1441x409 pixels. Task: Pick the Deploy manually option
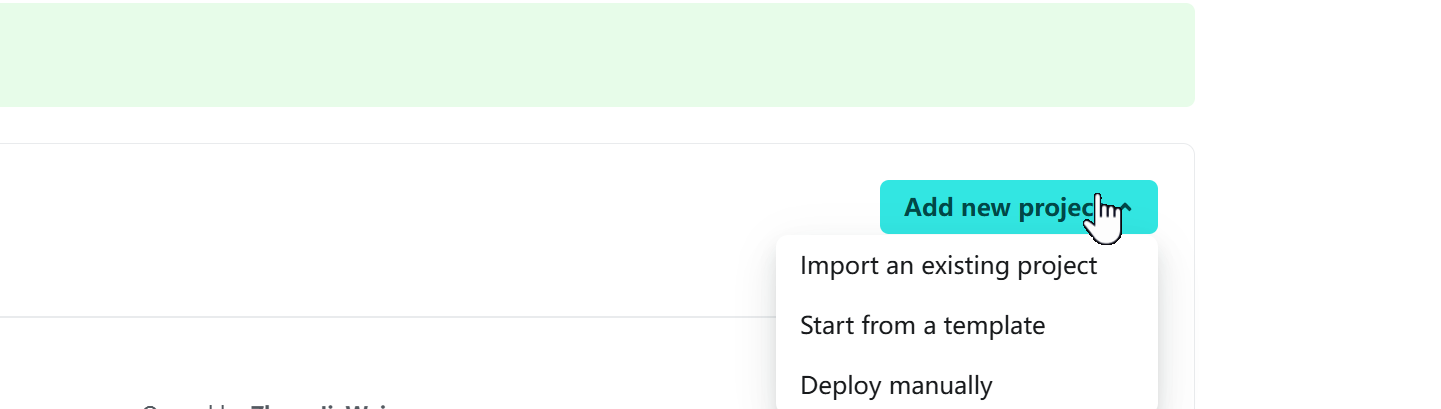(896, 386)
